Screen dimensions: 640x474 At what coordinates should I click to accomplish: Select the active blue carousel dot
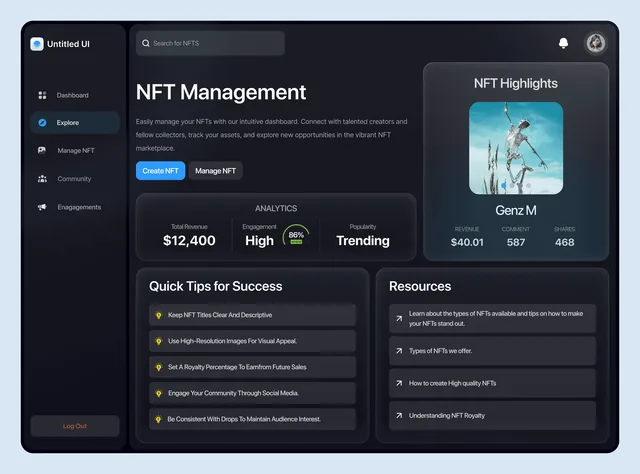(x=504, y=186)
